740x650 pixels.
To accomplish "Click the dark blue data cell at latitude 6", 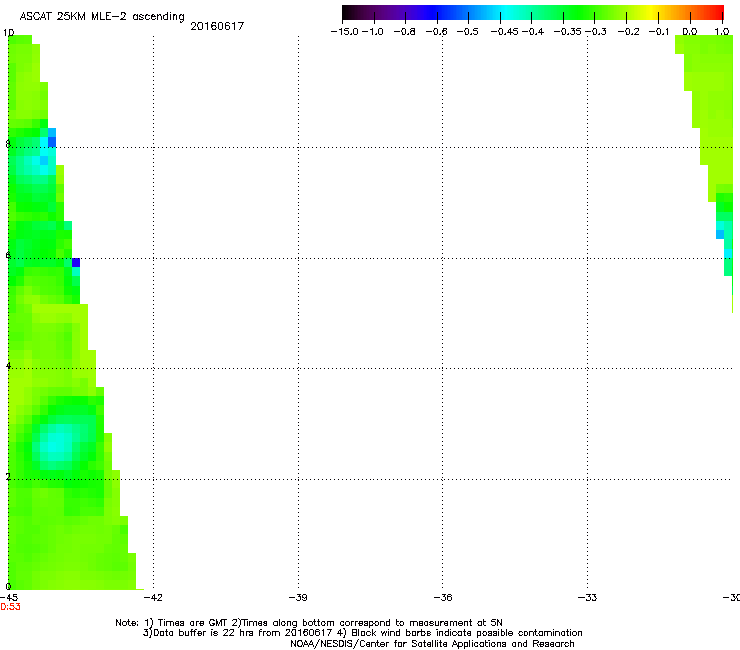I will point(76,263).
